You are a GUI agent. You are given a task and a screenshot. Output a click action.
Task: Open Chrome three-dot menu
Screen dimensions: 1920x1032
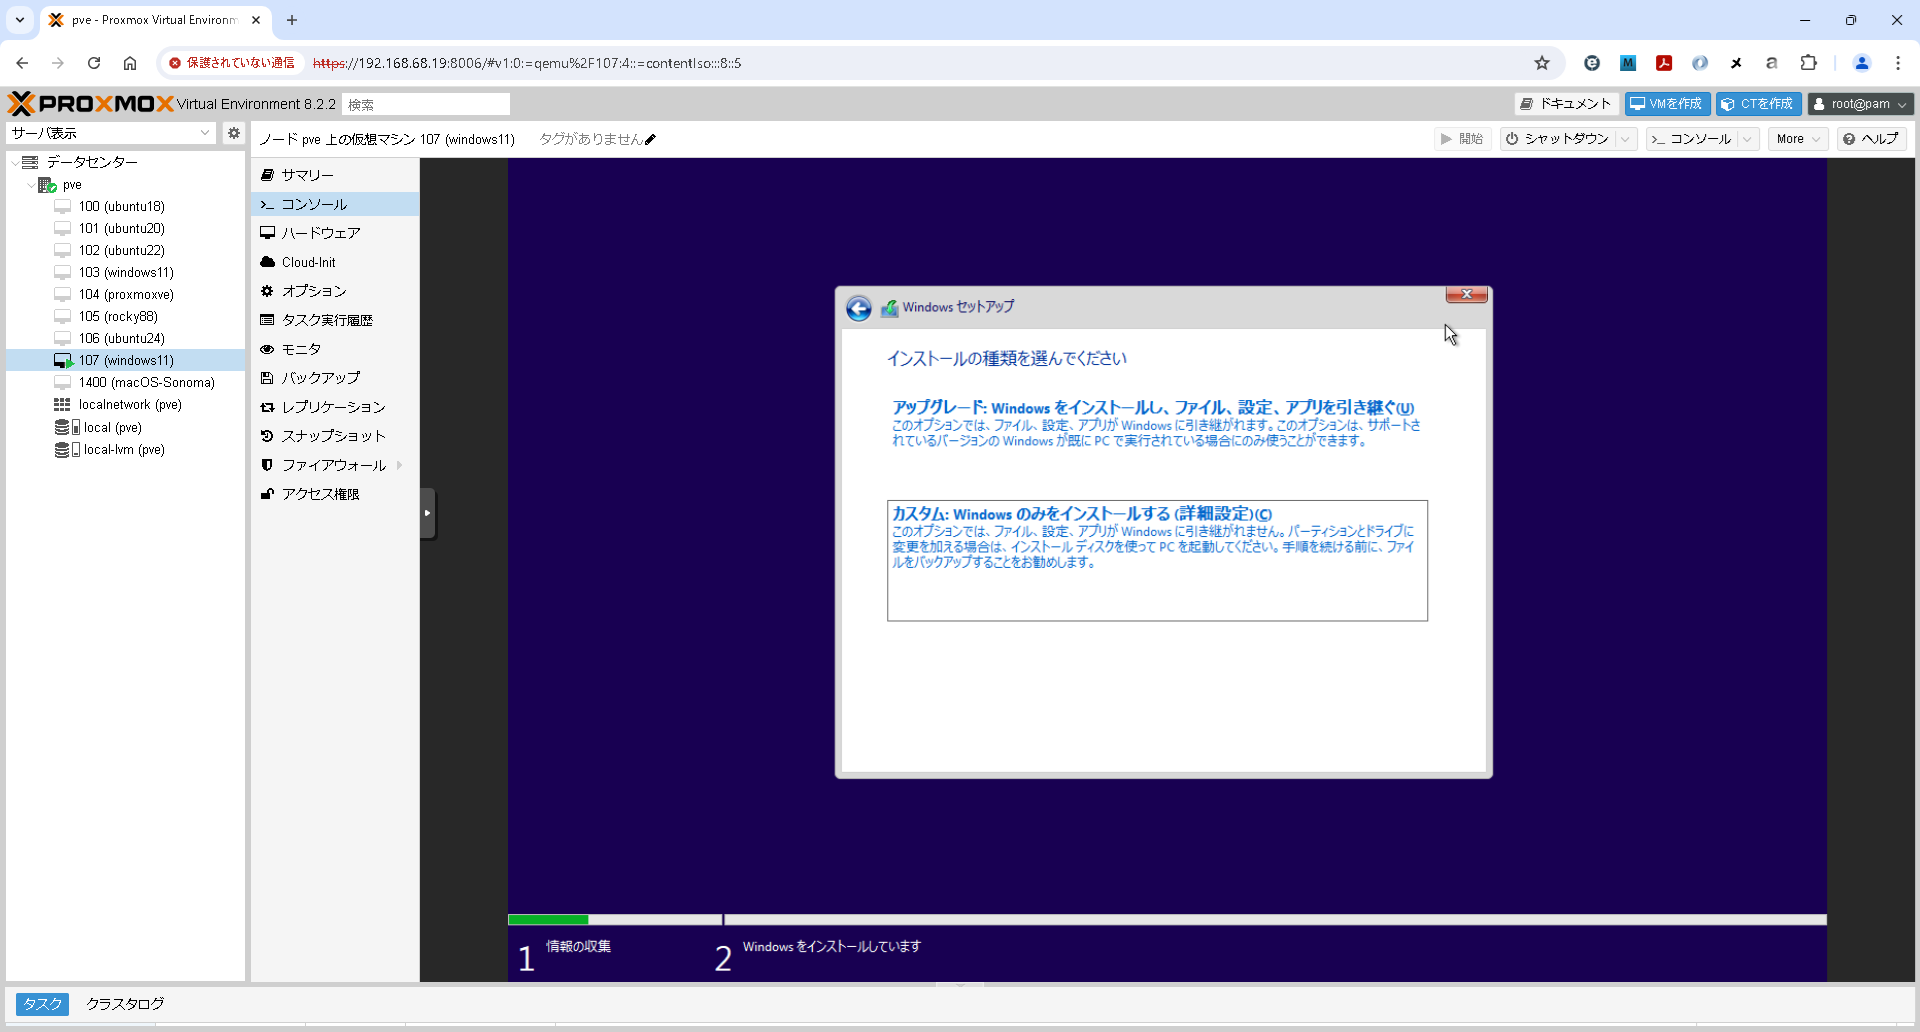coord(1898,63)
